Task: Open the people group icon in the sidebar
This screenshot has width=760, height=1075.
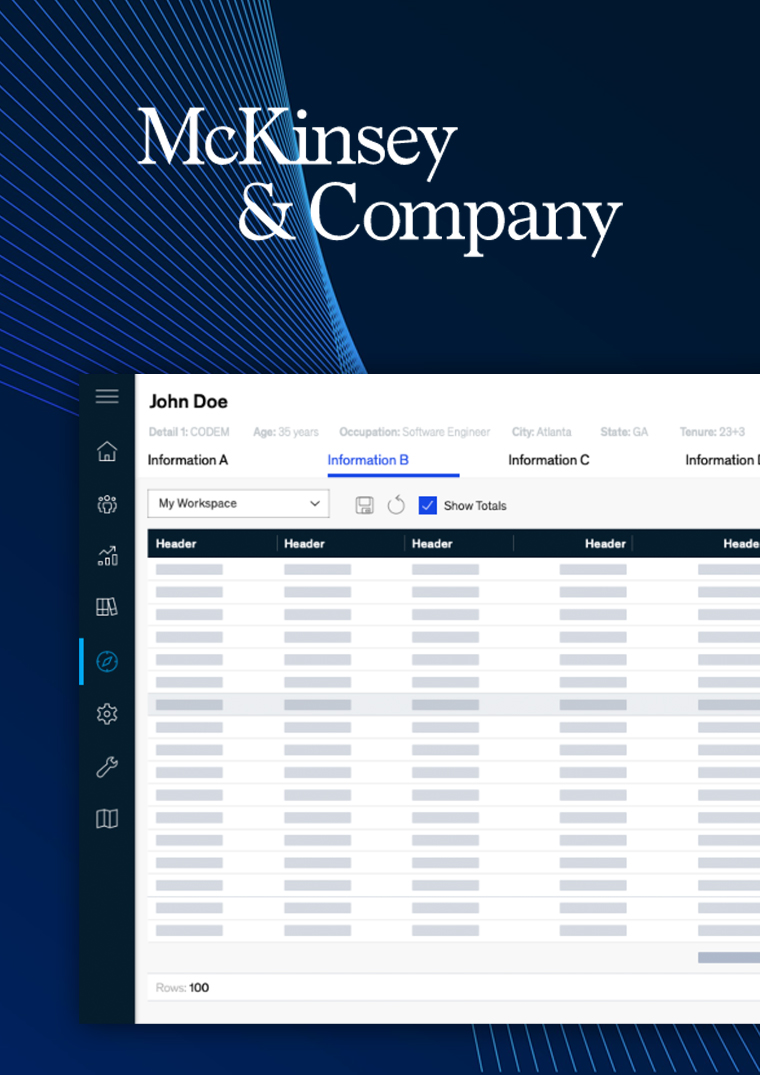Action: pos(107,504)
